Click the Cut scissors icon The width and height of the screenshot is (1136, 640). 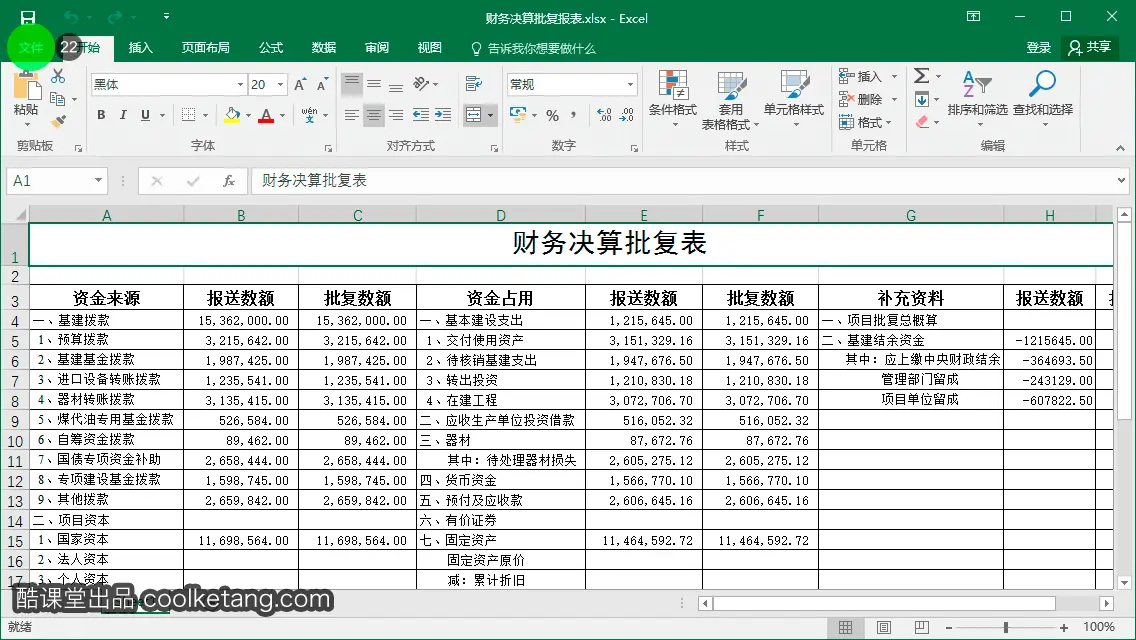(58, 76)
